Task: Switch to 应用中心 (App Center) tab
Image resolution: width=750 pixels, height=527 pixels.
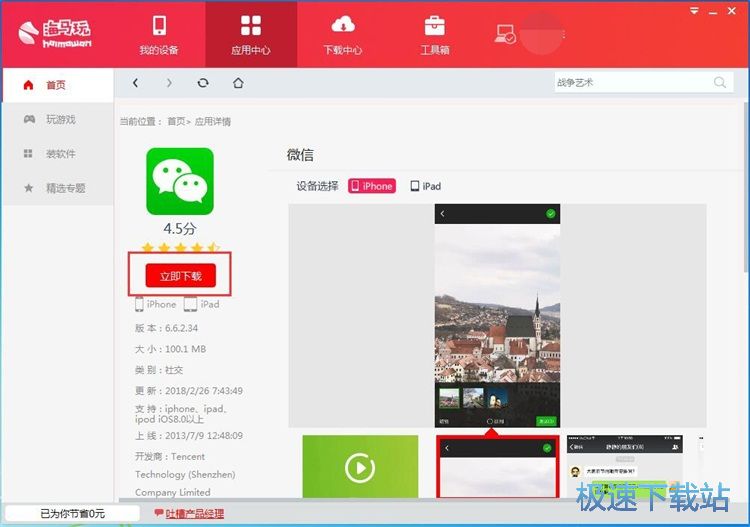Action: click(x=250, y=34)
